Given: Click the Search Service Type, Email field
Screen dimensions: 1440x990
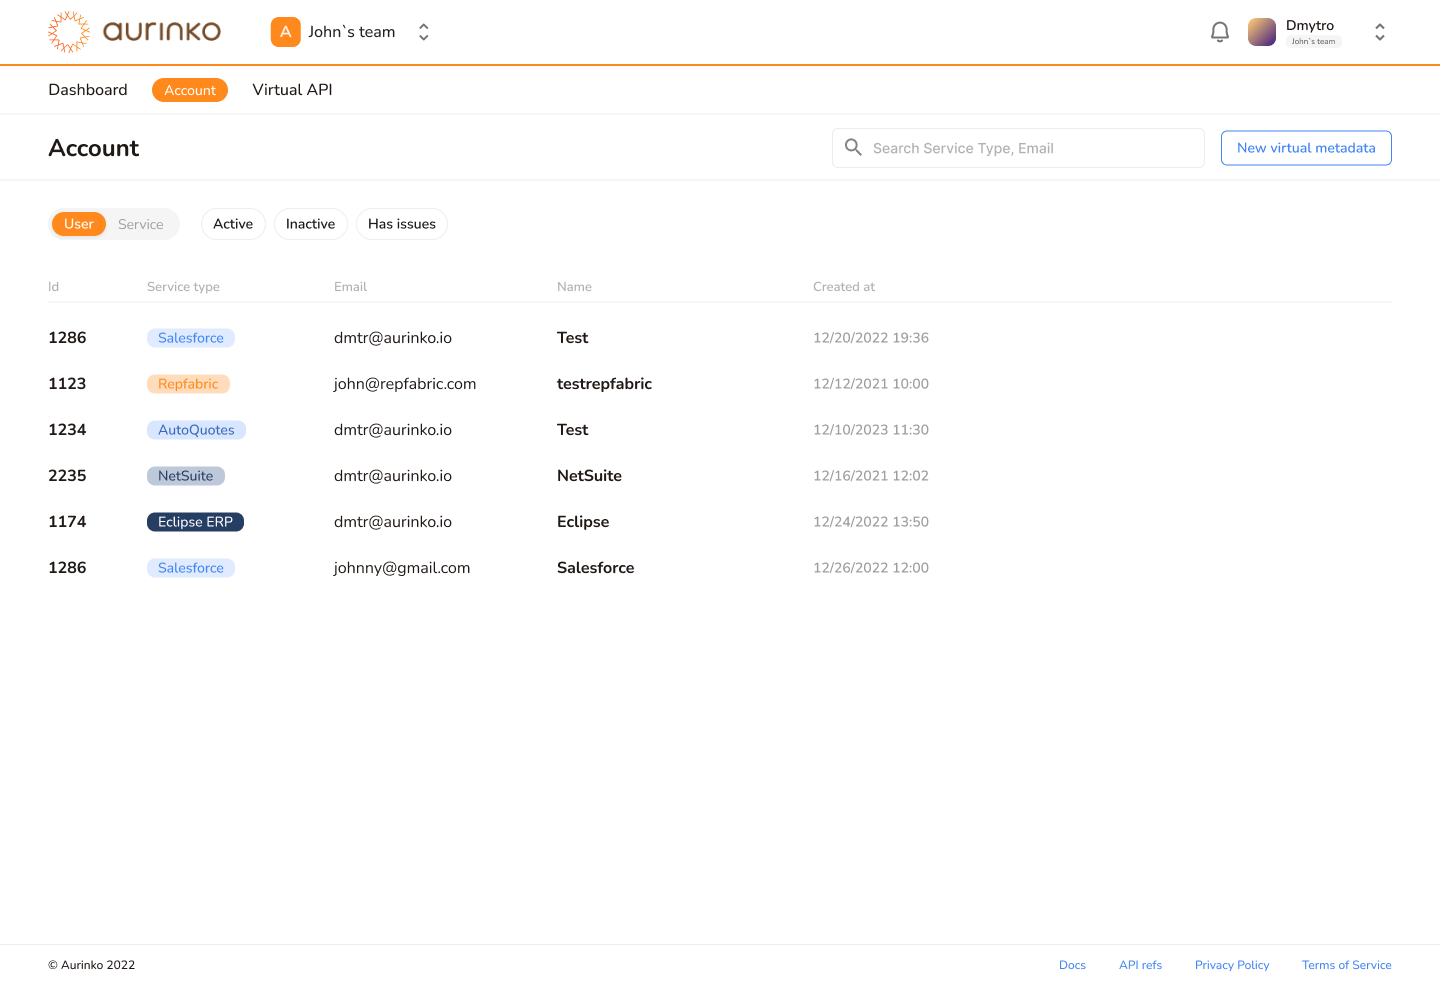Looking at the screenshot, I should coord(1000,147).
